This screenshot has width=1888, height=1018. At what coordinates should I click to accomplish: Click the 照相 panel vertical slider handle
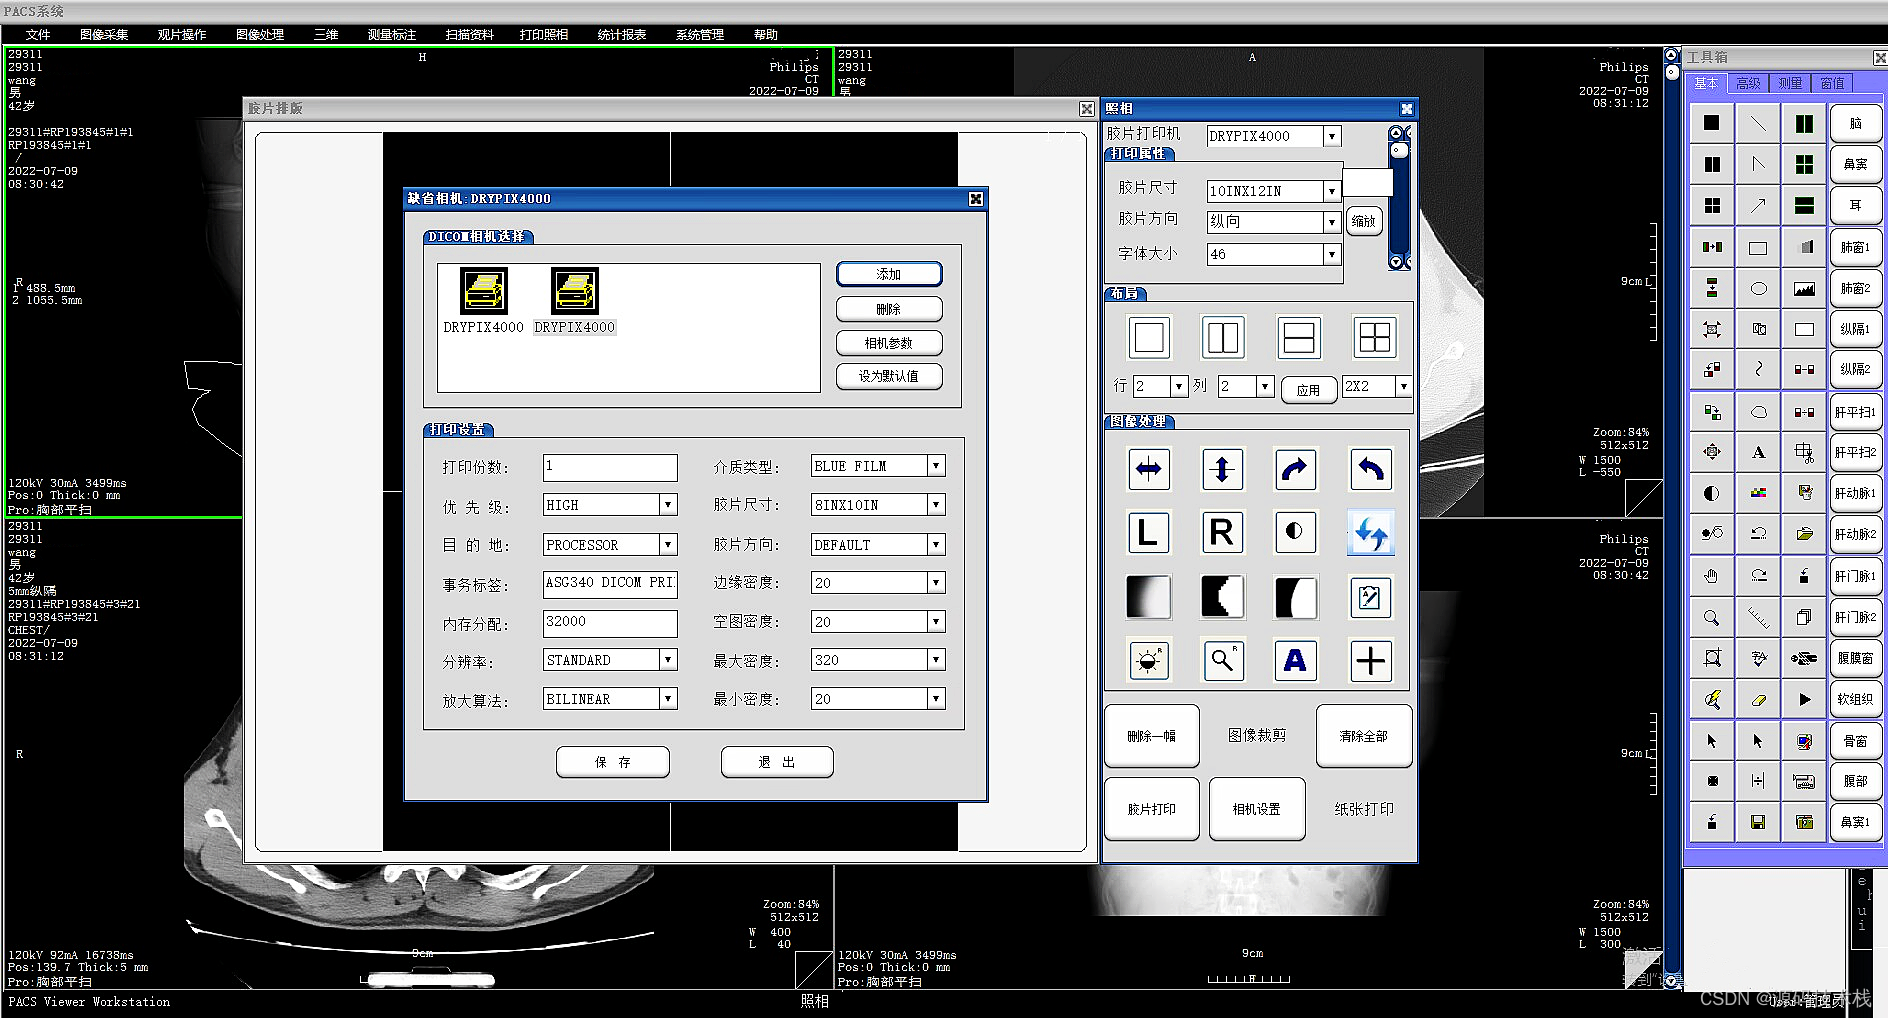pyautogui.click(x=1400, y=150)
